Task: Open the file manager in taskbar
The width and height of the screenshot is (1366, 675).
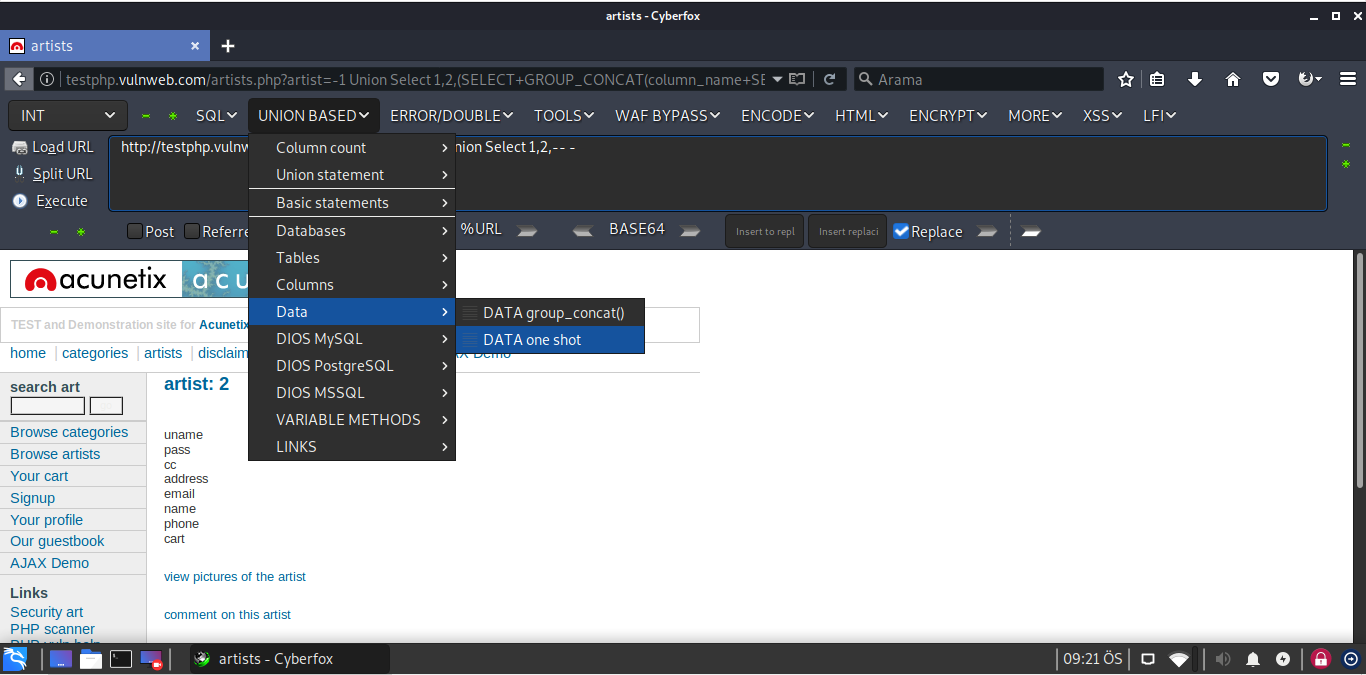Action: coord(91,658)
